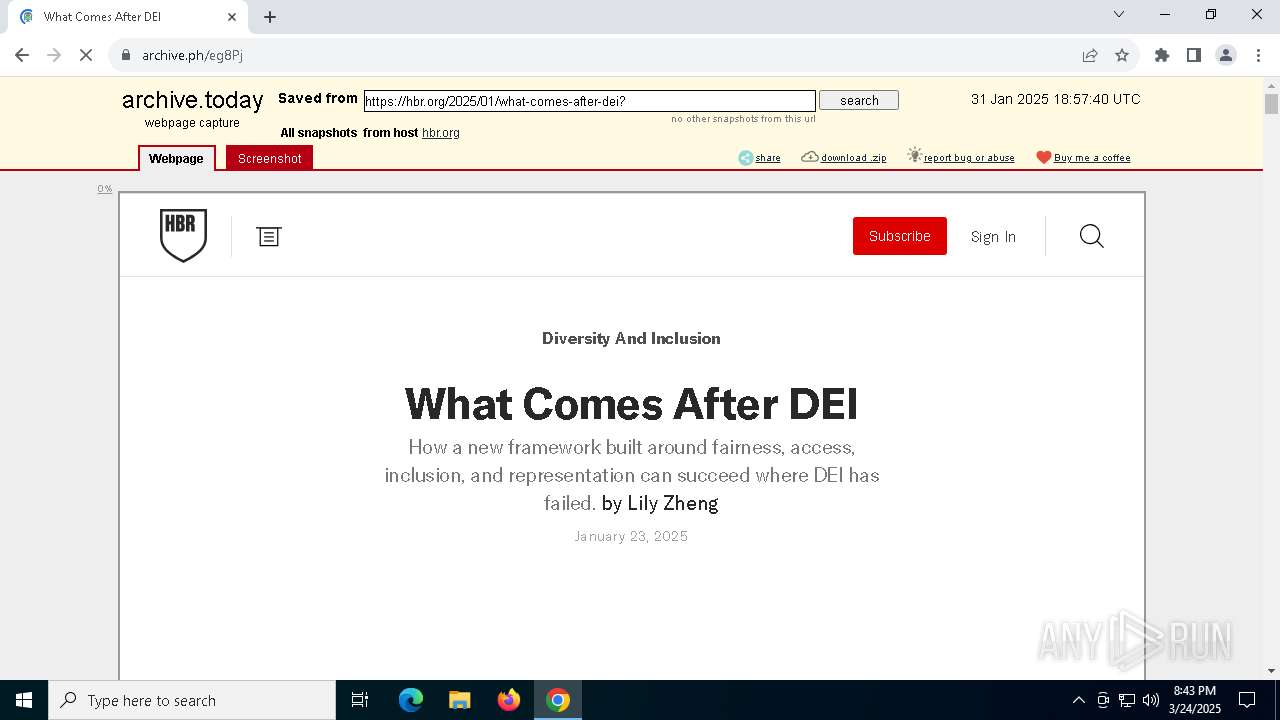The height and width of the screenshot is (720, 1280).
Task: Show hidden system tray icons
Action: (x=1078, y=700)
